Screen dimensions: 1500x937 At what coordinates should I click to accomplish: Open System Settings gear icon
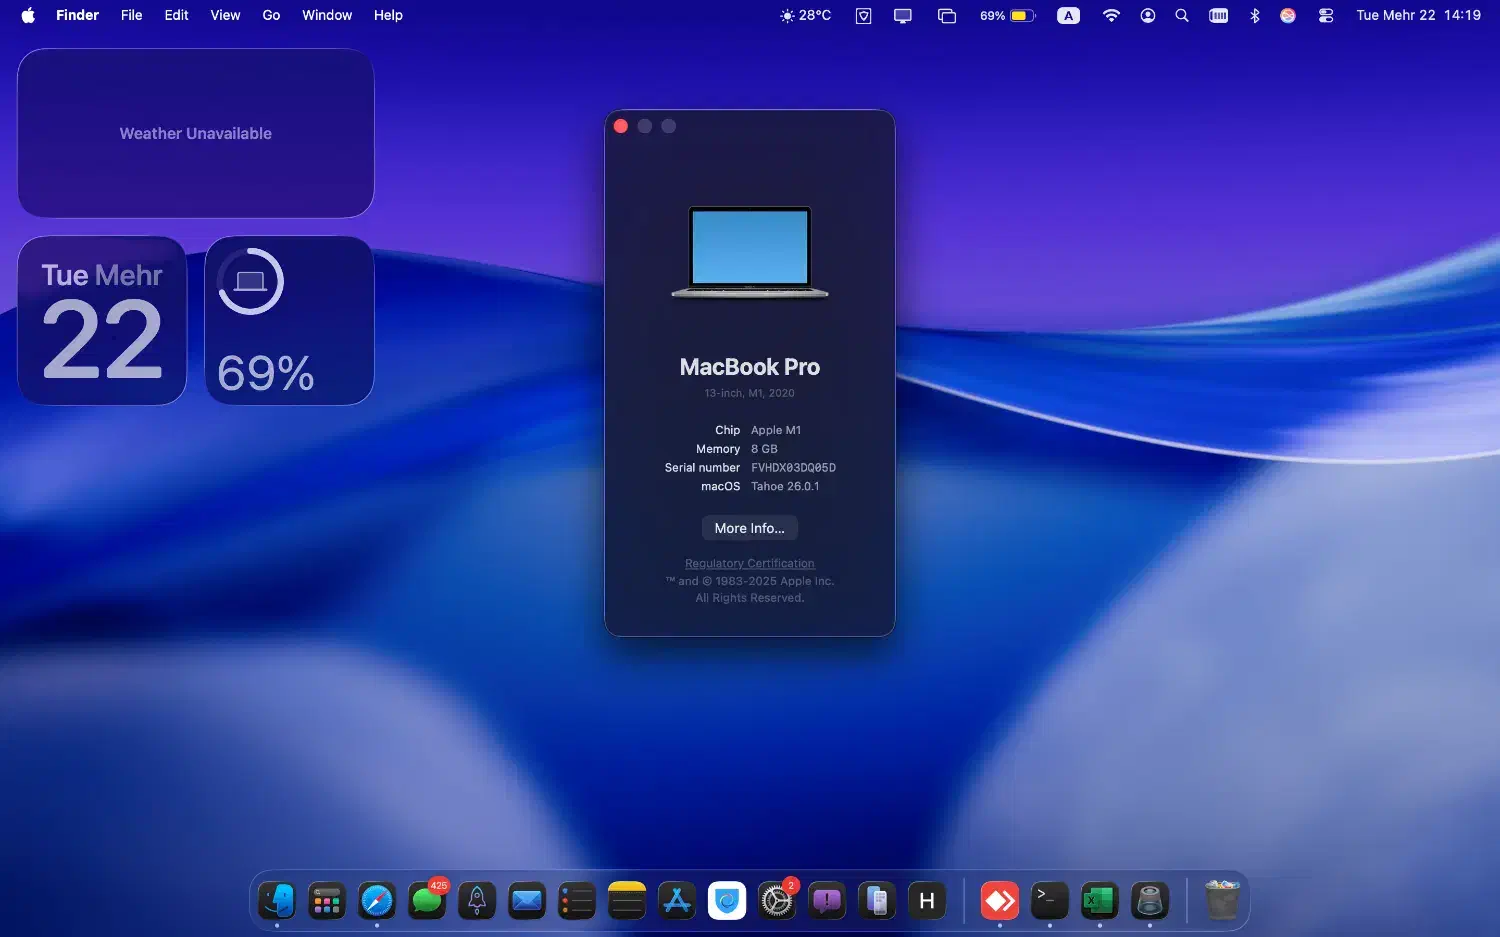(x=777, y=901)
